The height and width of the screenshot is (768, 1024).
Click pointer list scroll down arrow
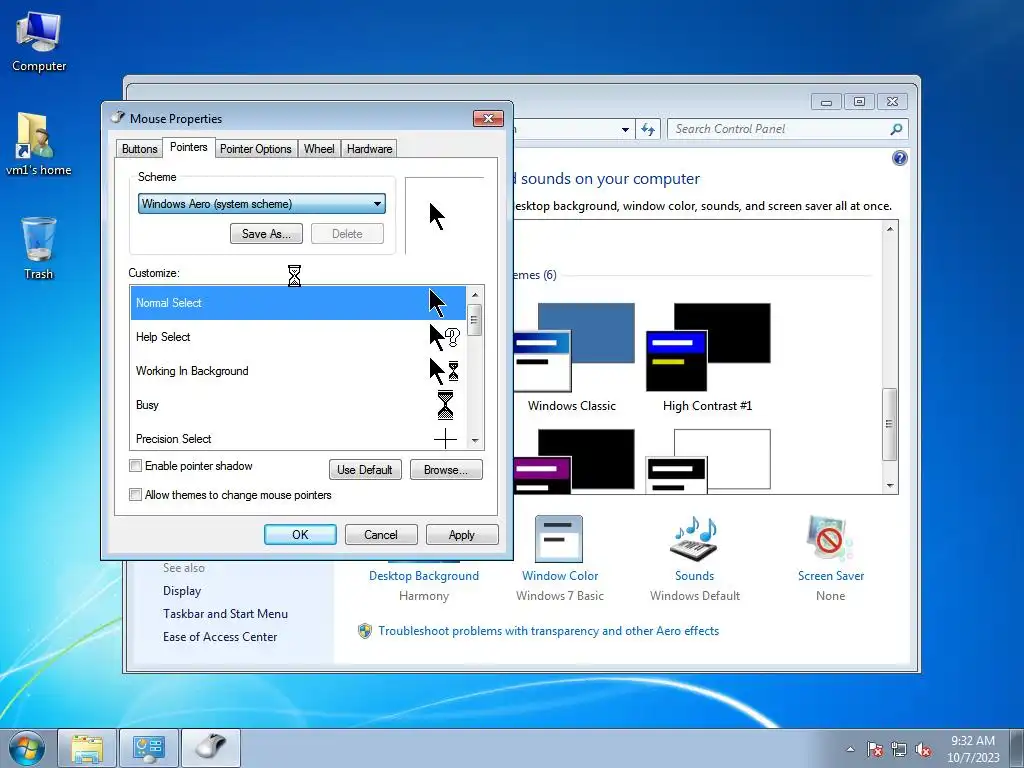pos(475,441)
